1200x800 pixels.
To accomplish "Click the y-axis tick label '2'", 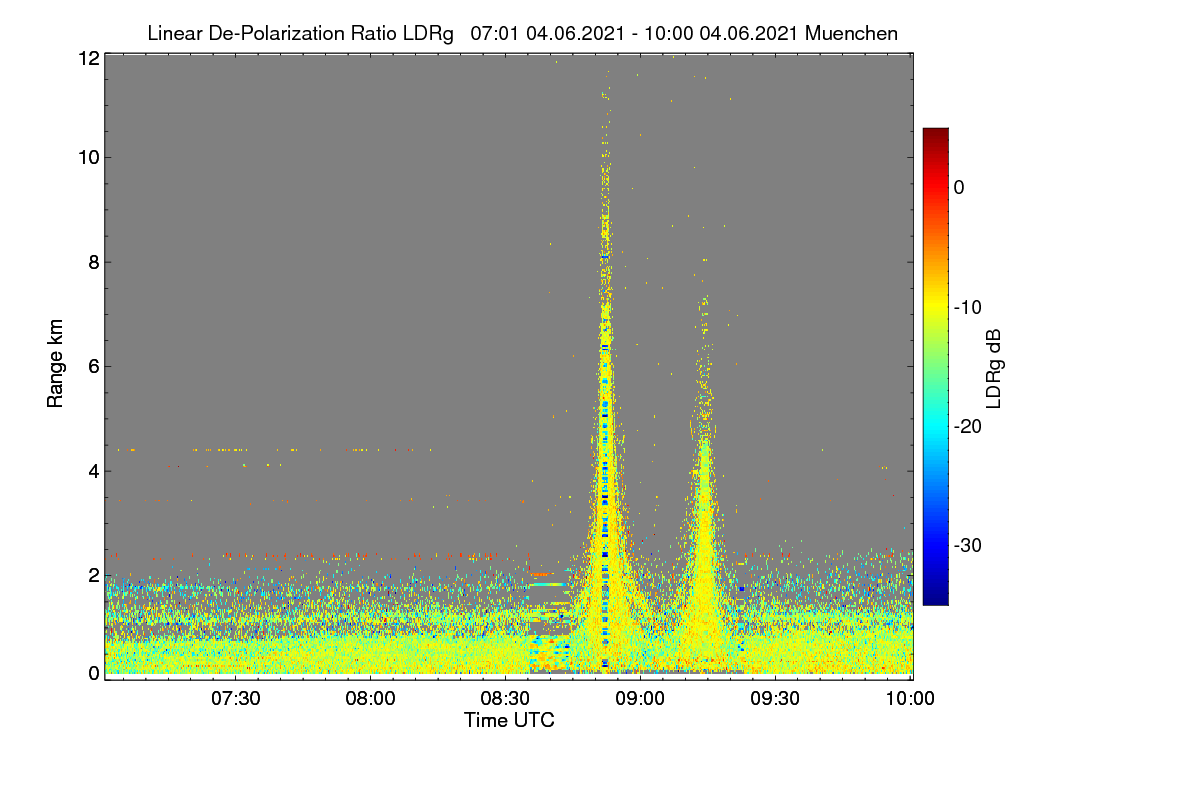I will 93,575.
